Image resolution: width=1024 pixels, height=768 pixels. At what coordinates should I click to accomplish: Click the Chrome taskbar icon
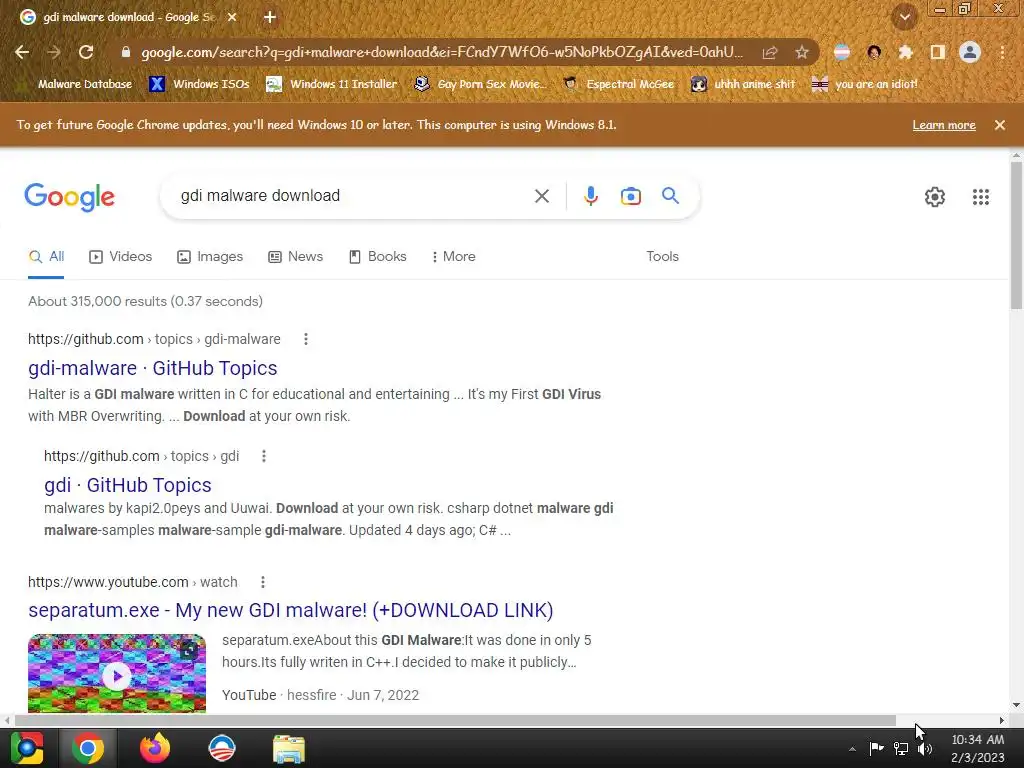pyautogui.click(x=88, y=748)
